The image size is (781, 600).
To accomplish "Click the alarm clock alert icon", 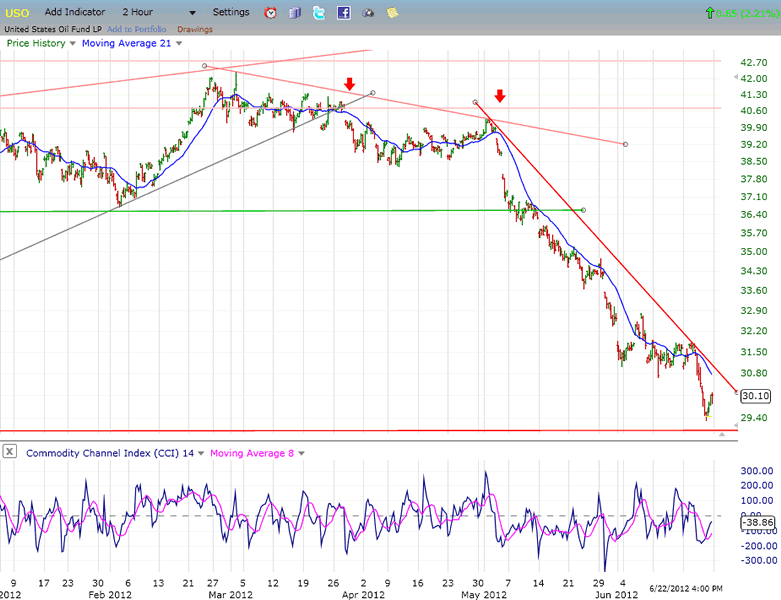I will [x=271, y=13].
